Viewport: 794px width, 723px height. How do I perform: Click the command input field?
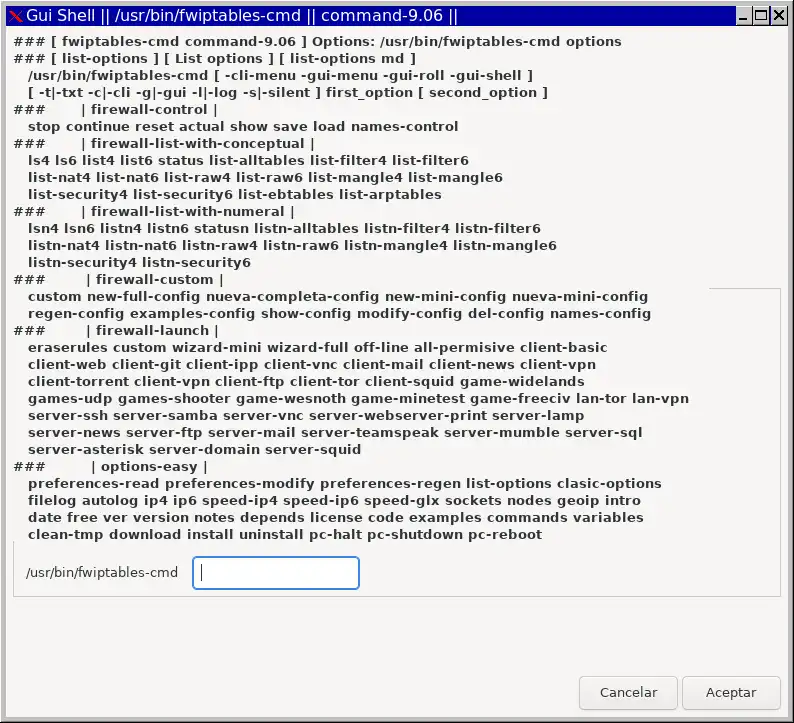point(276,573)
